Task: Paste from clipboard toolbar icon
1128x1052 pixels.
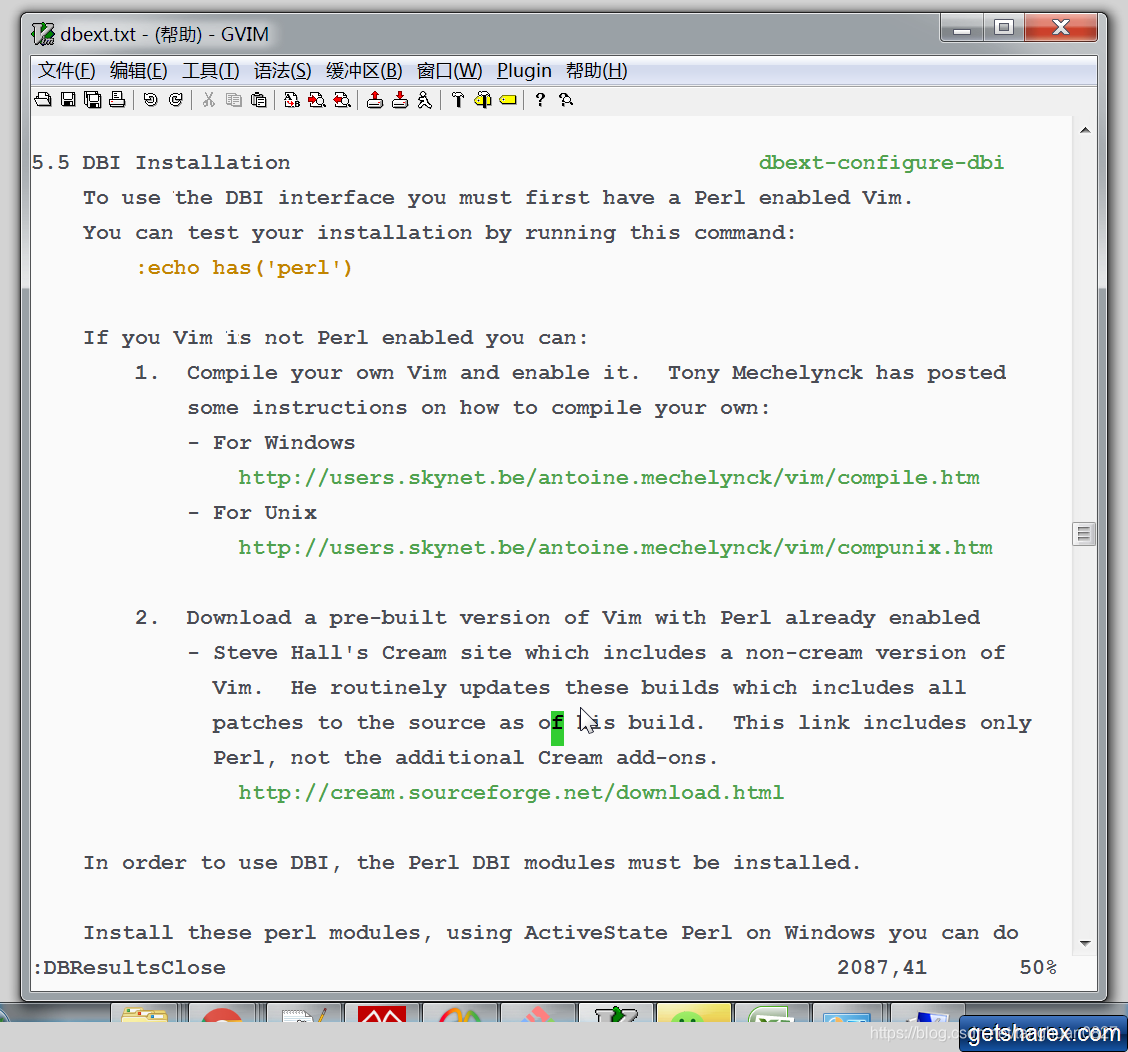Action: click(x=258, y=100)
